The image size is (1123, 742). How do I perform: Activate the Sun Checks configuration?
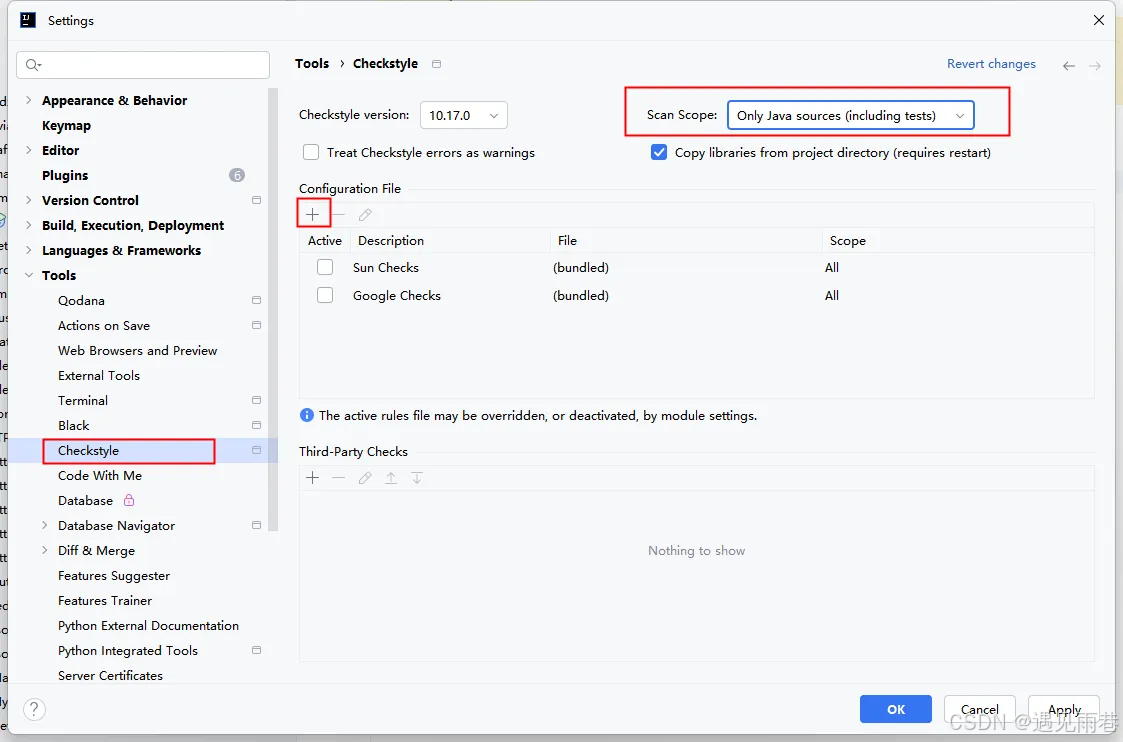324,267
